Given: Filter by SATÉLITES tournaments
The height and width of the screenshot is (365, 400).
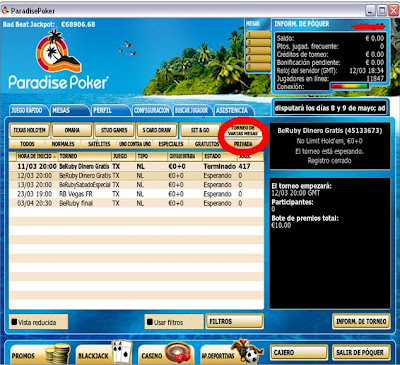Looking at the screenshot, I should pyautogui.click(x=99, y=144).
